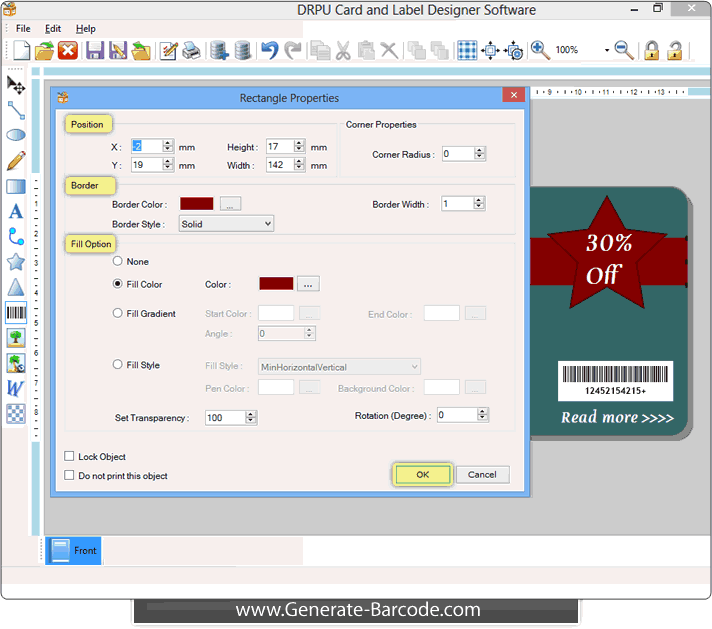Click the Fill Color red swatch

coord(276,284)
